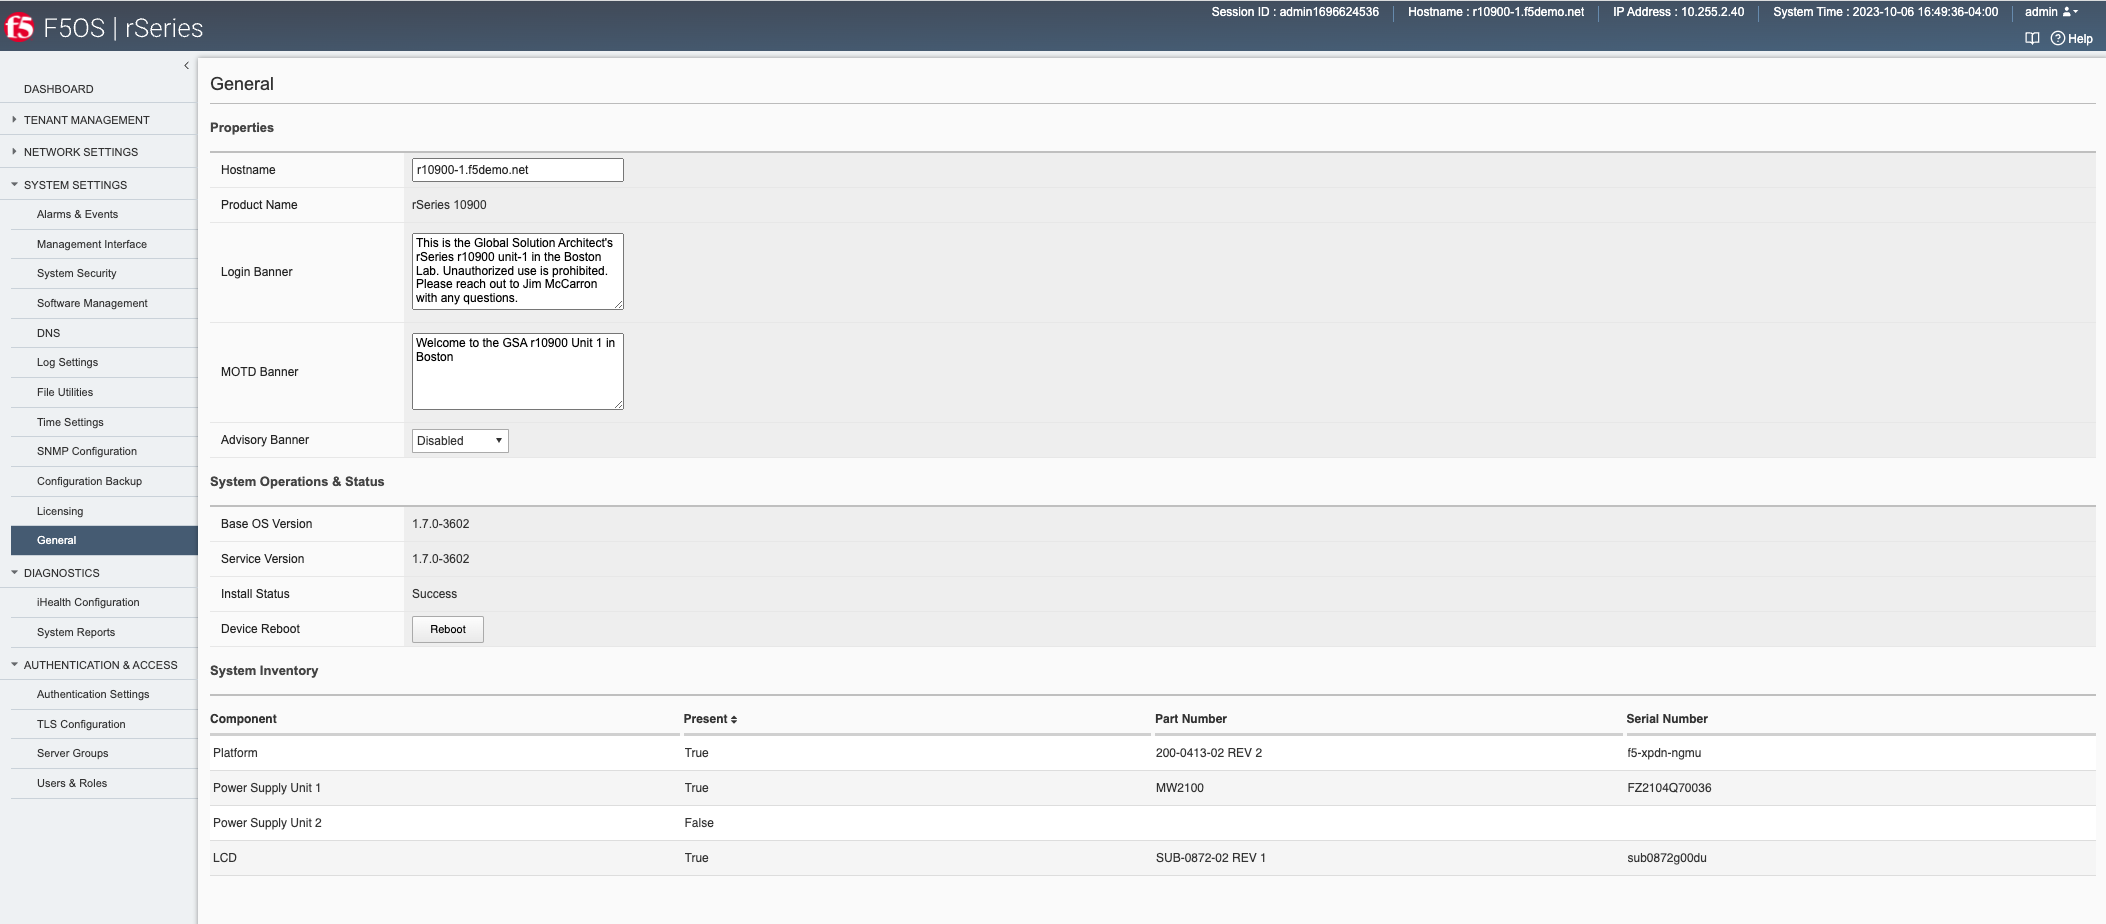Select the Power Supply Unit 1 row
Image resolution: width=2106 pixels, height=924 pixels.
1152,788
